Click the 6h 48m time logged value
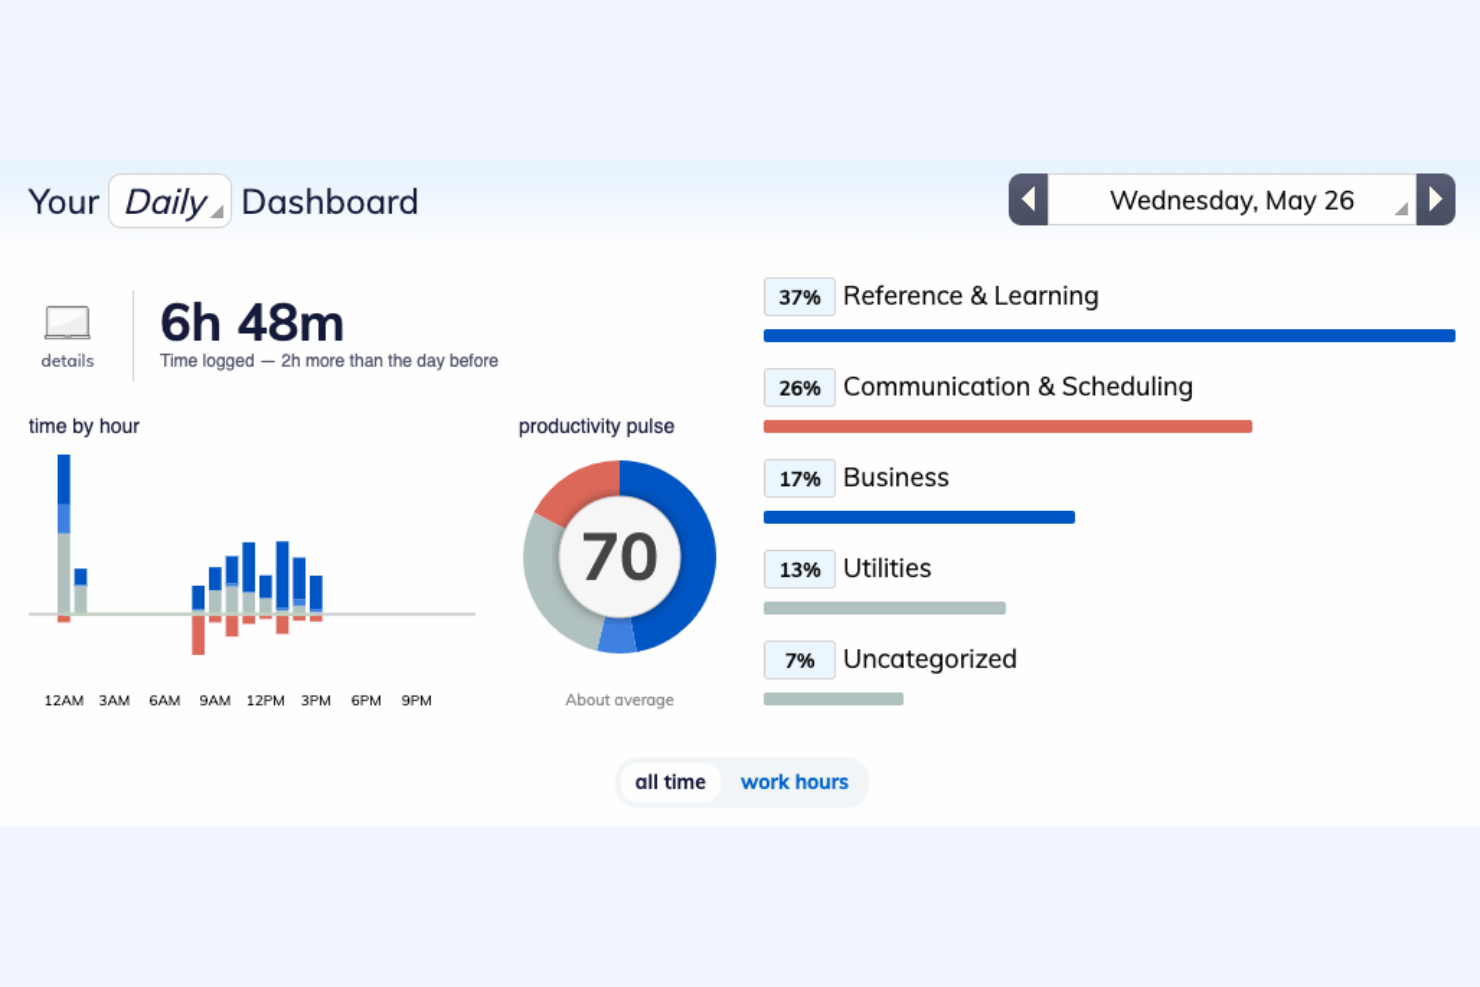Image resolution: width=1480 pixels, height=987 pixels. (252, 322)
